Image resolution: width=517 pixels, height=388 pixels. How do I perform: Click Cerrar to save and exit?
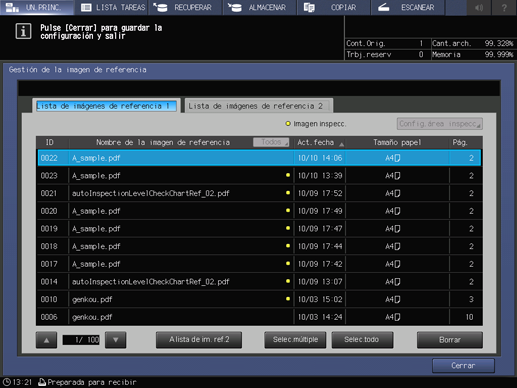pyautogui.click(x=463, y=366)
